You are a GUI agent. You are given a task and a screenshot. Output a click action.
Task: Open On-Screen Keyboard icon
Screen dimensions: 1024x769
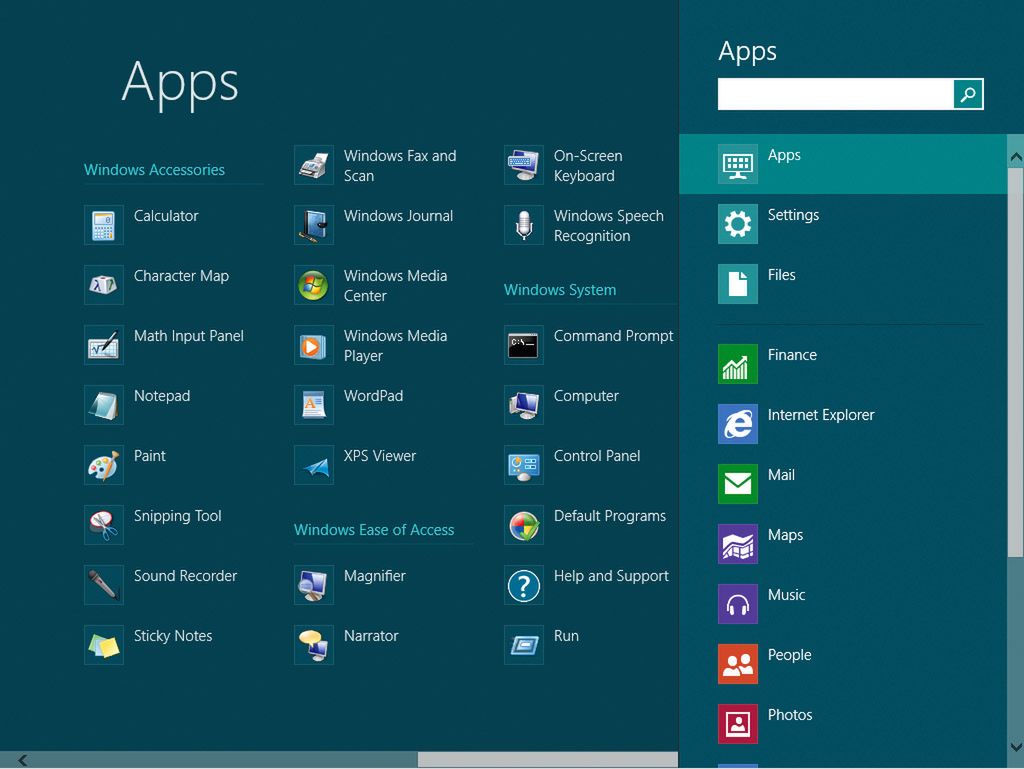click(524, 165)
